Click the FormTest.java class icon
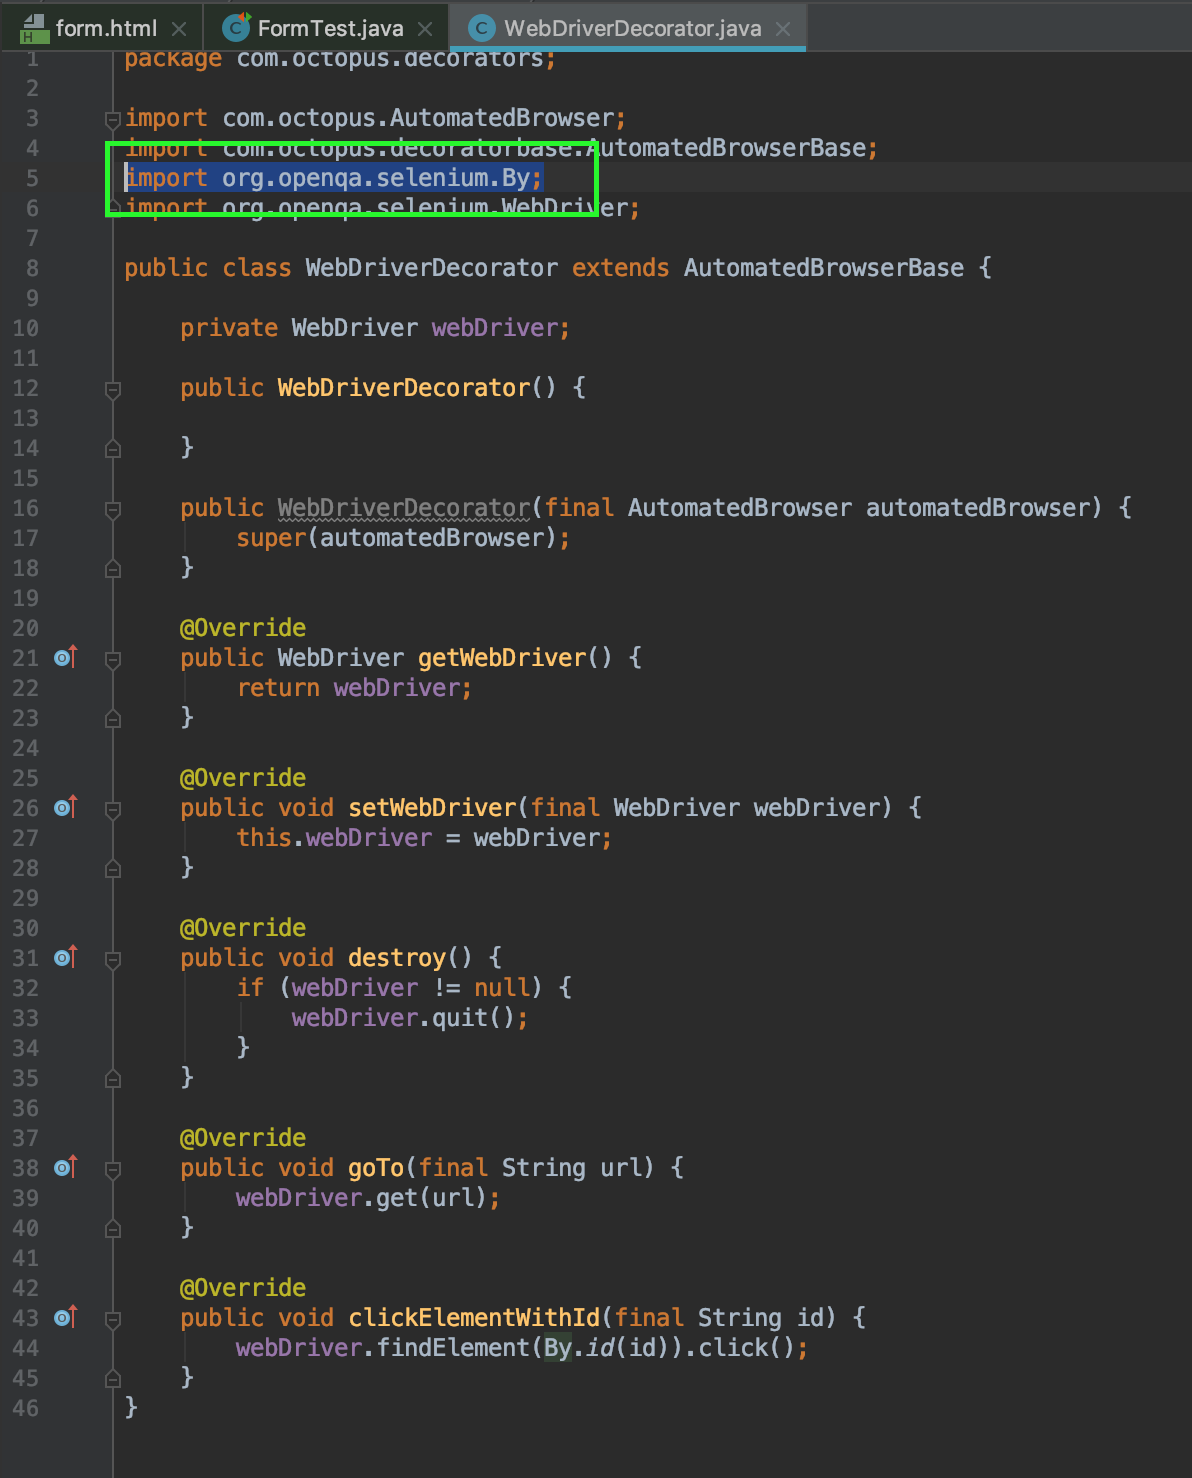 coord(236,28)
